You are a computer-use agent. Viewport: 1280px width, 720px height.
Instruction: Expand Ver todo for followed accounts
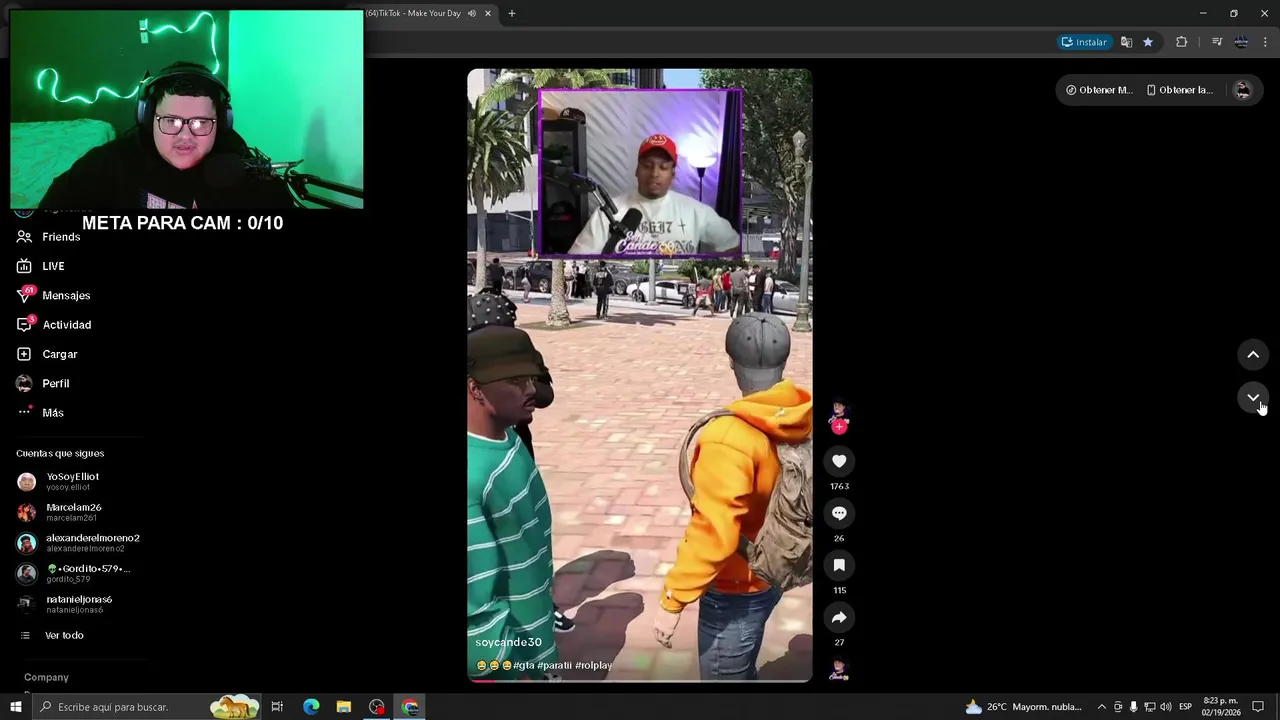[x=52, y=635]
